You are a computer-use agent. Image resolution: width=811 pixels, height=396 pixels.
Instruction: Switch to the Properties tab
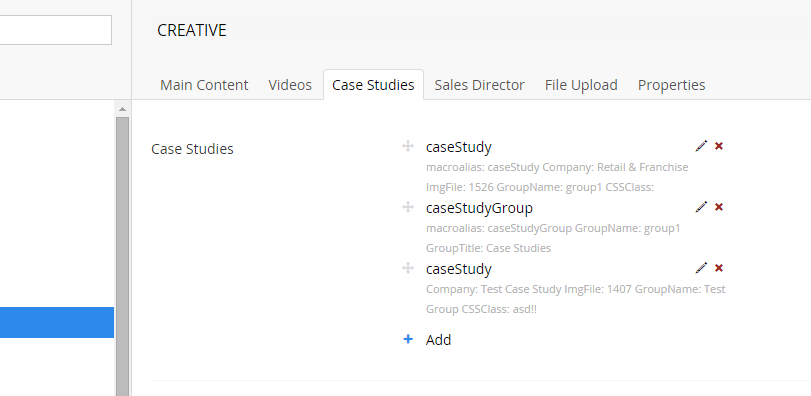pos(671,85)
